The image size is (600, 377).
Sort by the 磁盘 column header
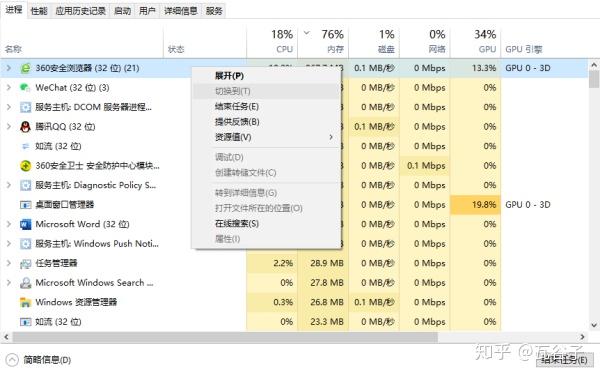coord(374,41)
